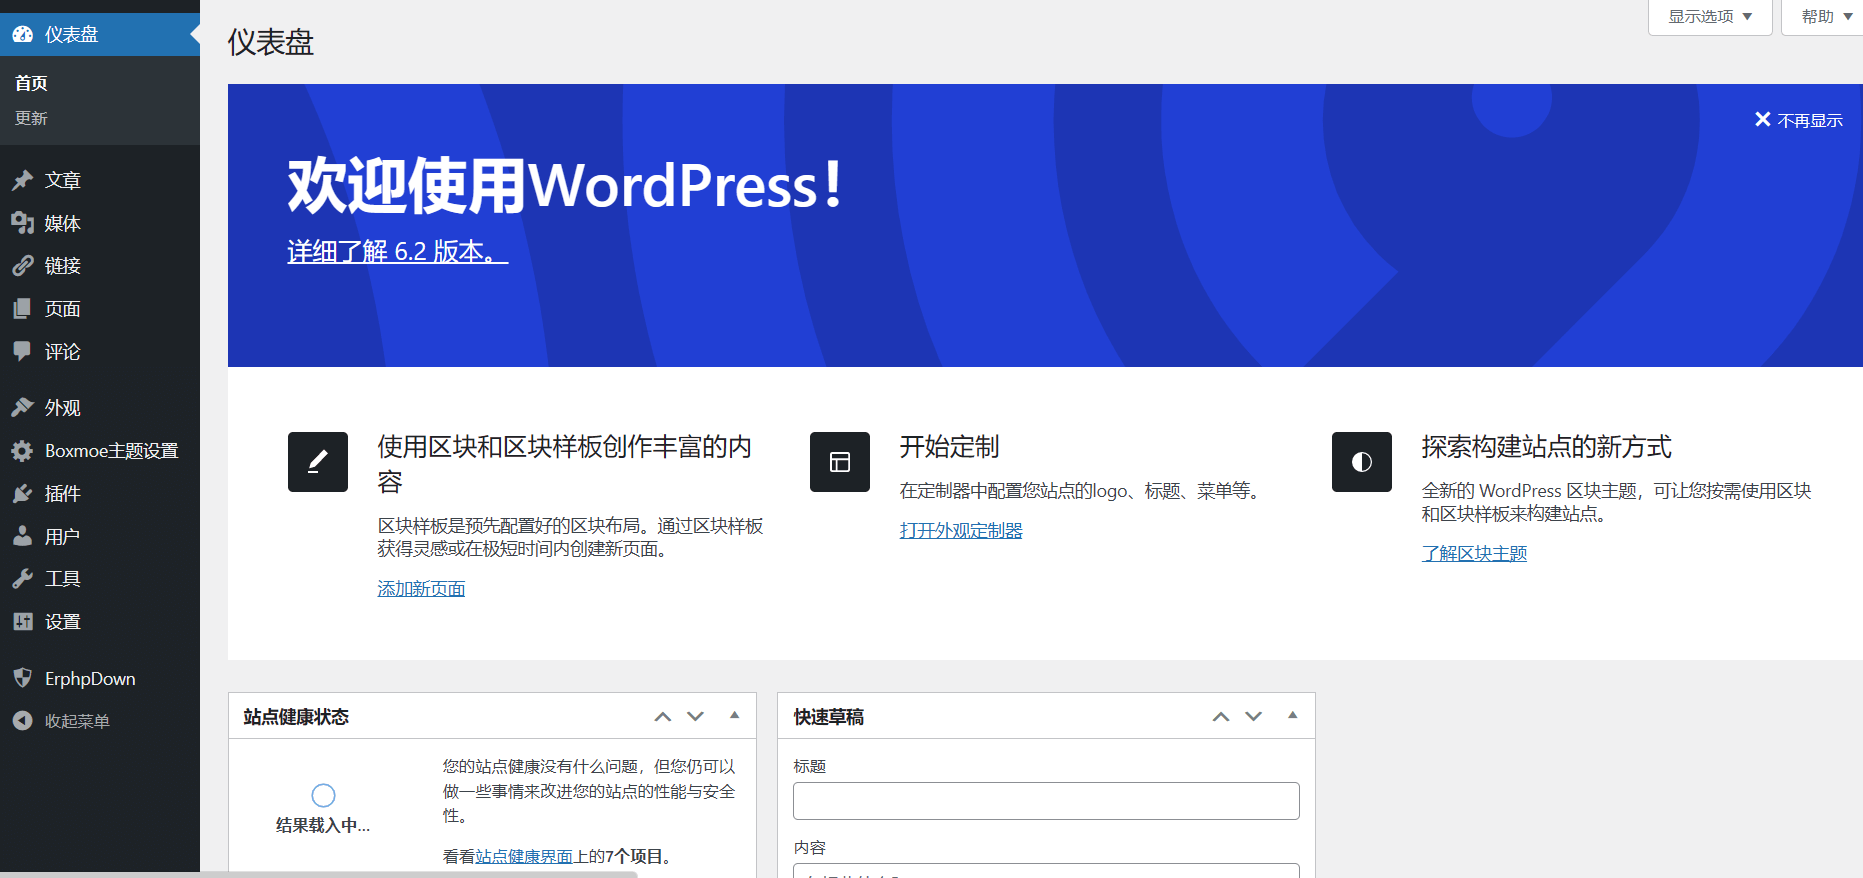Image resolution: width=1863 pixels, height=878 pixels.
Task: Click the shield icon beside ErphpDown
Action: pyautogui.click(x=23, y=678)
